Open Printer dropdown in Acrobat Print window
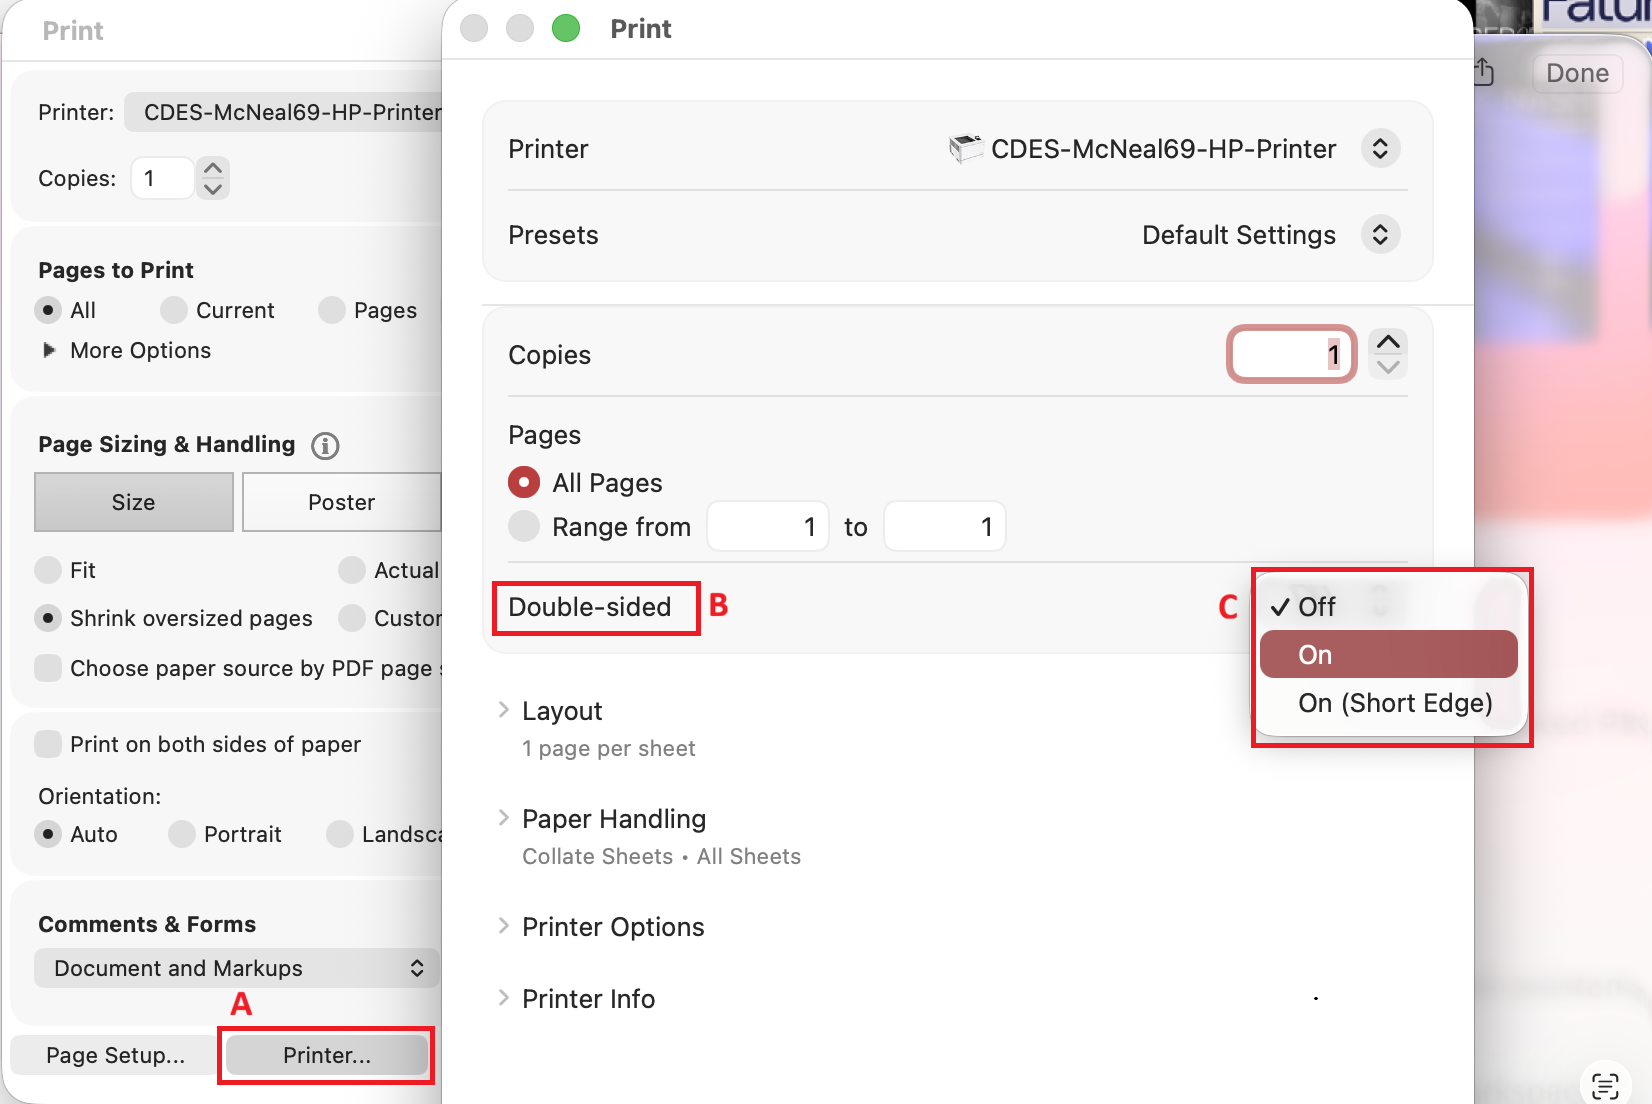 pyautogui.click(x=283, y=112)
